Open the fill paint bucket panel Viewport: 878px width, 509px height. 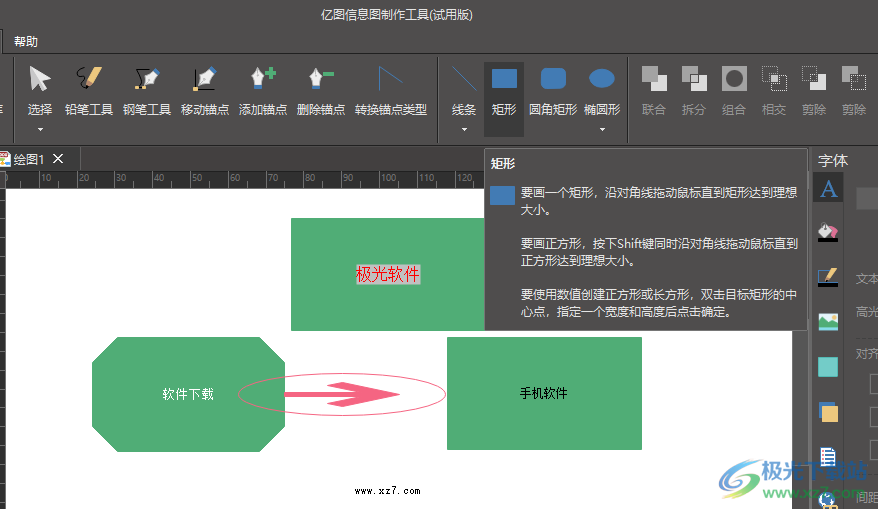(828, 231)
